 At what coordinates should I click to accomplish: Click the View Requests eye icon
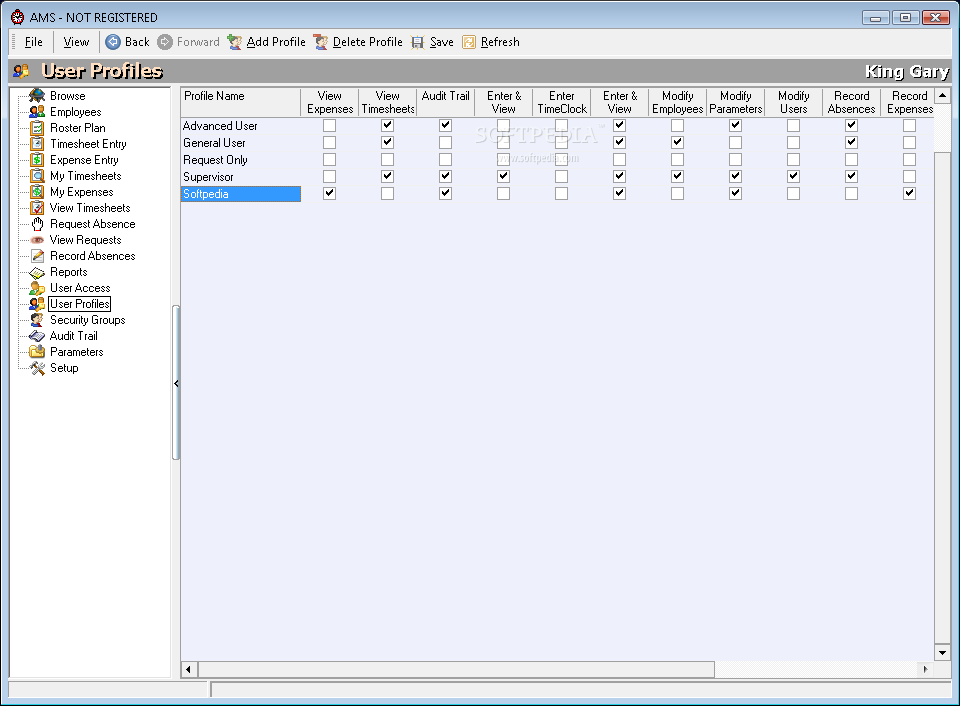[37, 239]
